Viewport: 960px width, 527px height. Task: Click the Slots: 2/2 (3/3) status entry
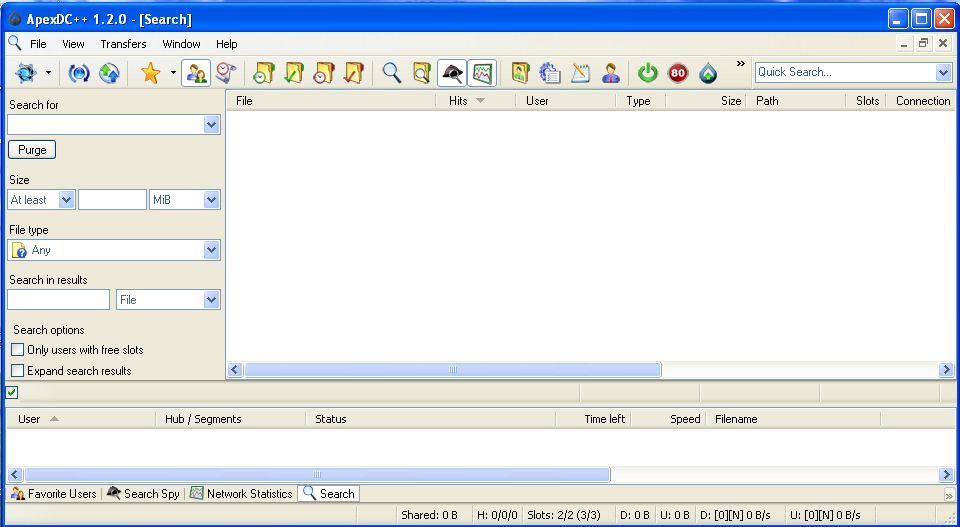[x=564, y=515]
